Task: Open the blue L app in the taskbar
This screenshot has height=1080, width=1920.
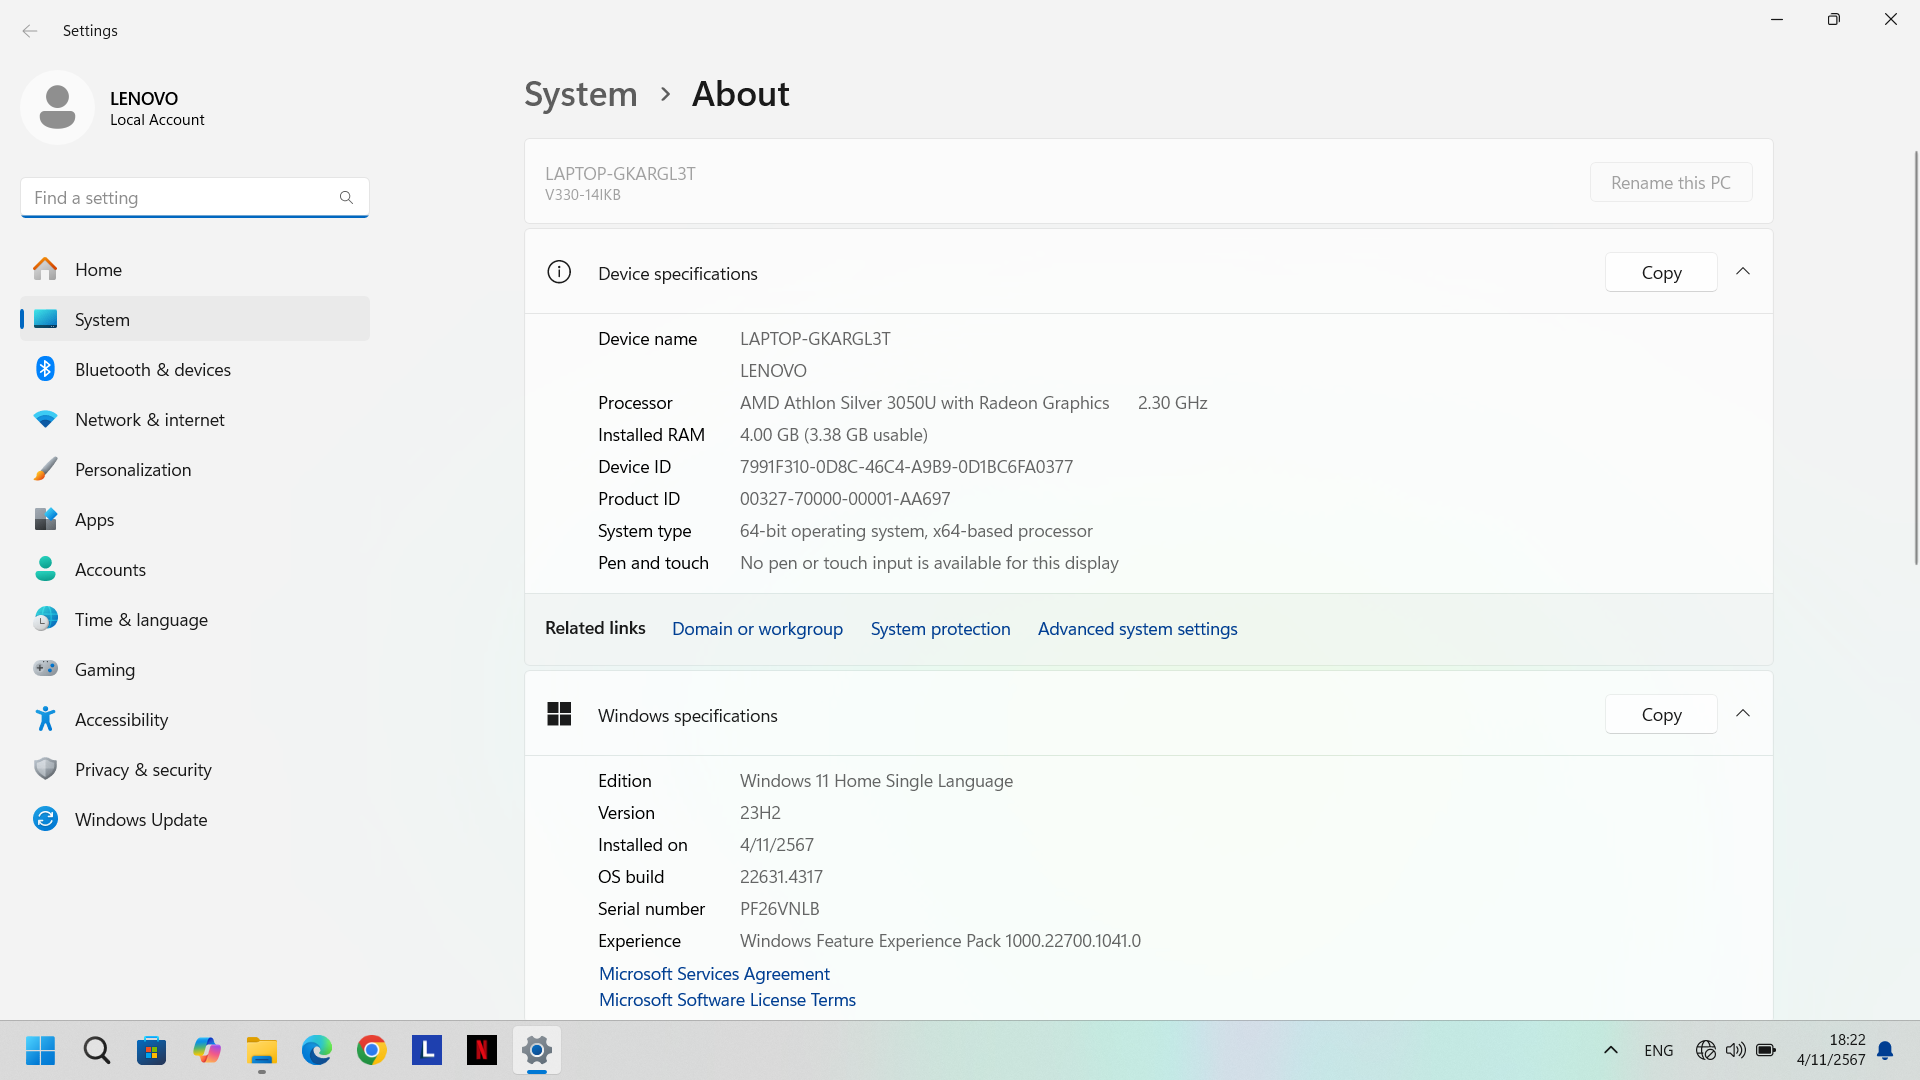Action: coord(427,1050)
